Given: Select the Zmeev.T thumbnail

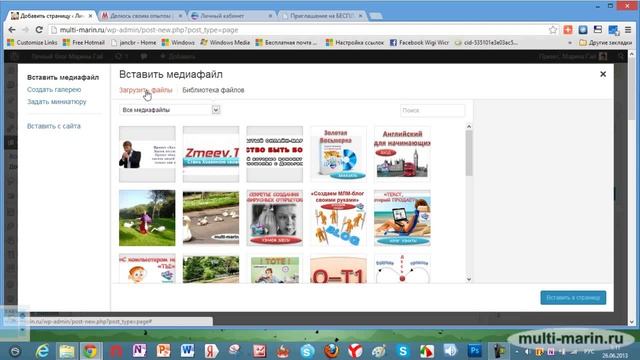Looking at the screenshot, I should 211,154.
